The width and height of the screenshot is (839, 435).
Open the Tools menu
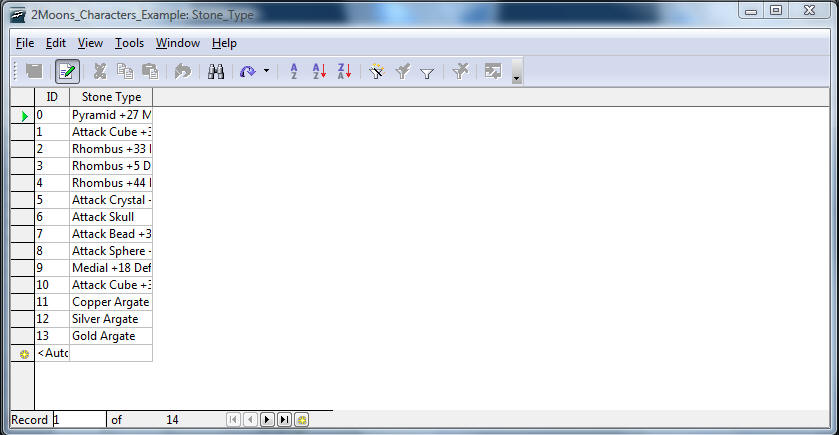[x=129, y=43]
